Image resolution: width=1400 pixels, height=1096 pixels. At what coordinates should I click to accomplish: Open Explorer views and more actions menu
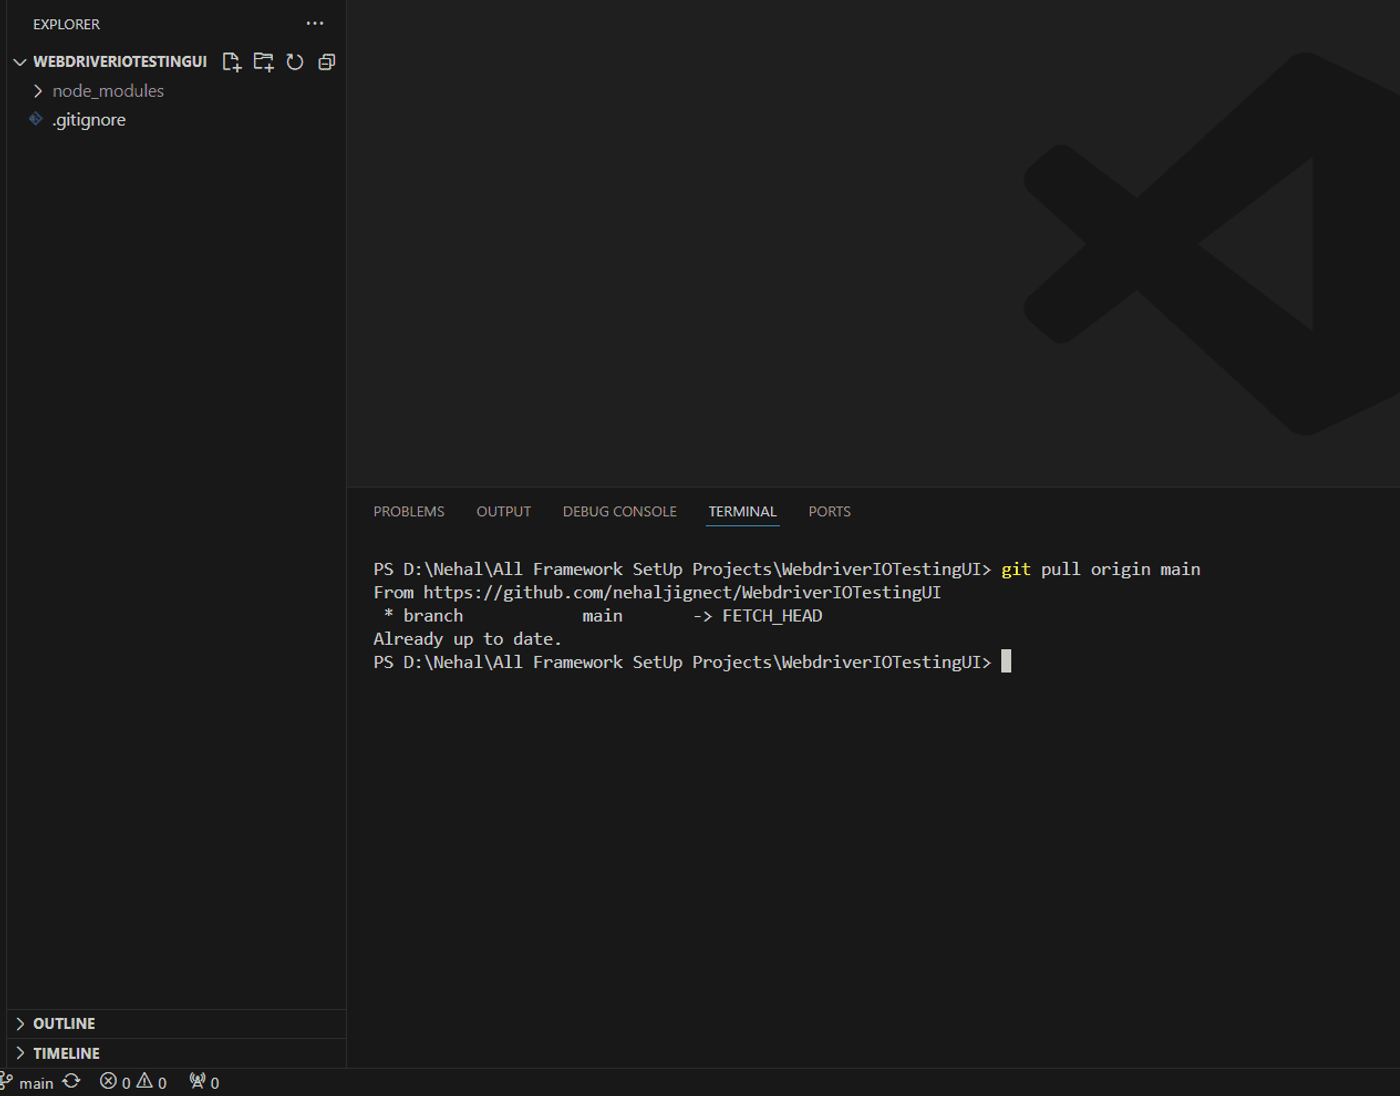(x=315, y=23)
